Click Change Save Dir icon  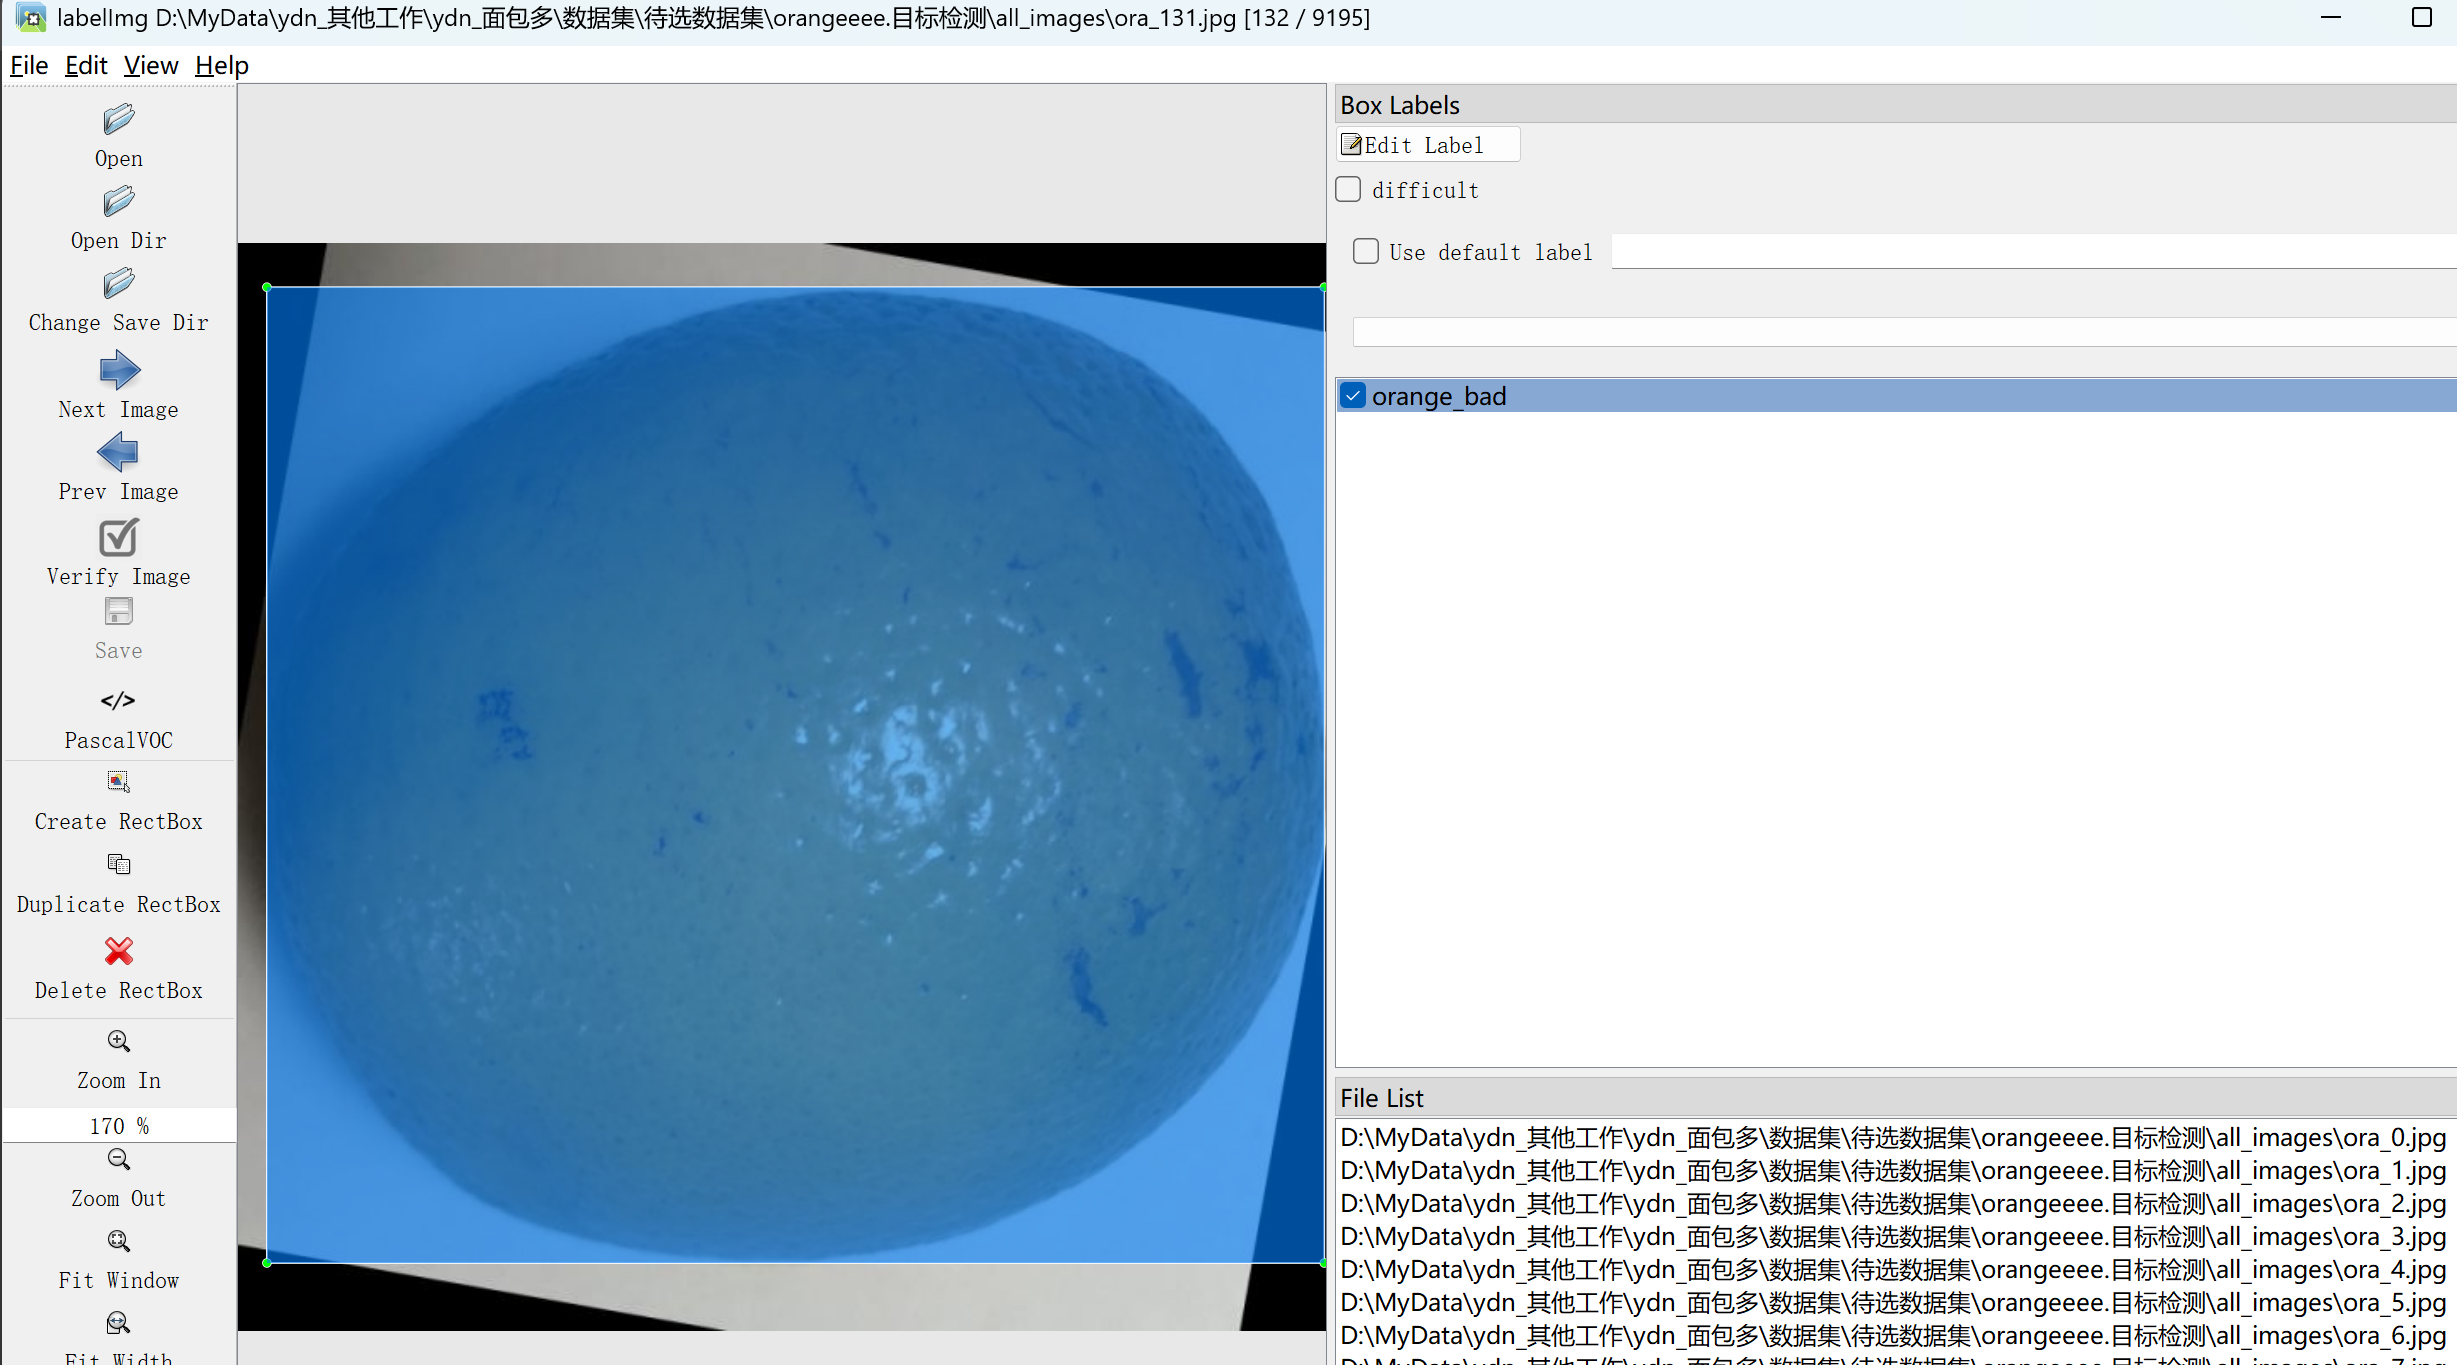click(x=118, y=284)
